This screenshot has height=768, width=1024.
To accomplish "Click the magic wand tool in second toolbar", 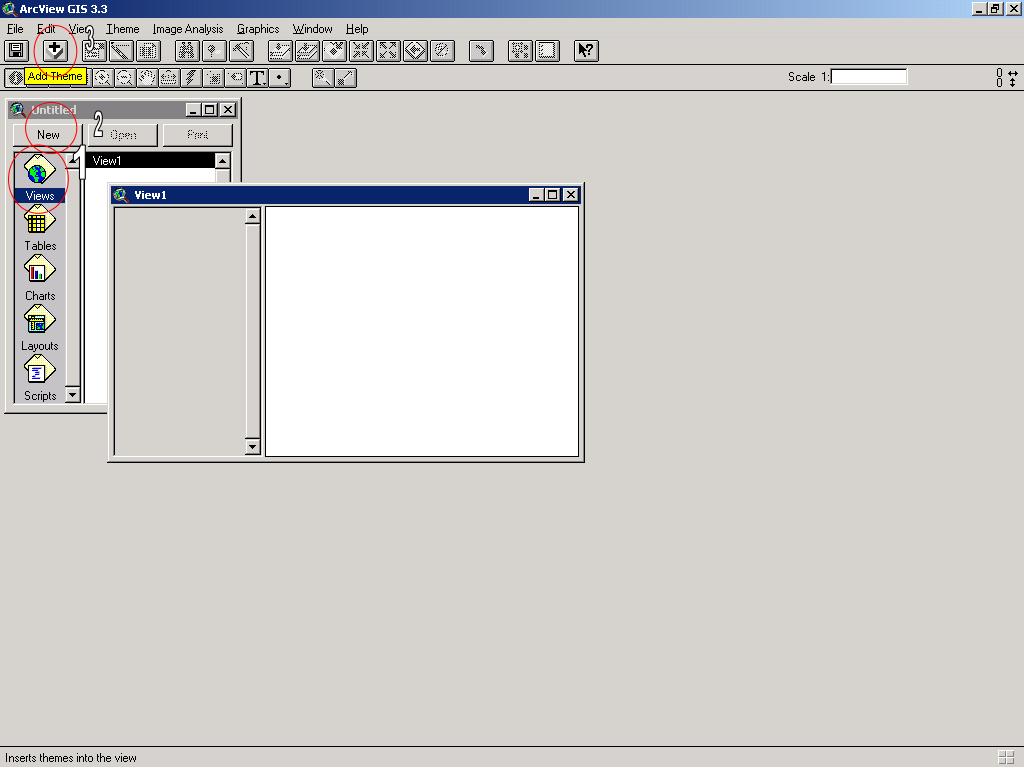I will 322,78.
